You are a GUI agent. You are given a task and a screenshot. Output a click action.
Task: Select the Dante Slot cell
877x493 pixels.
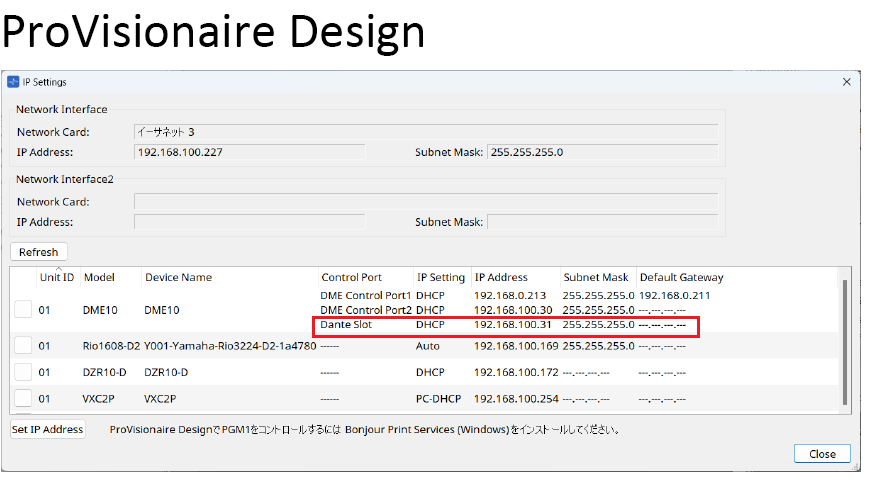[x=346, y=325]
